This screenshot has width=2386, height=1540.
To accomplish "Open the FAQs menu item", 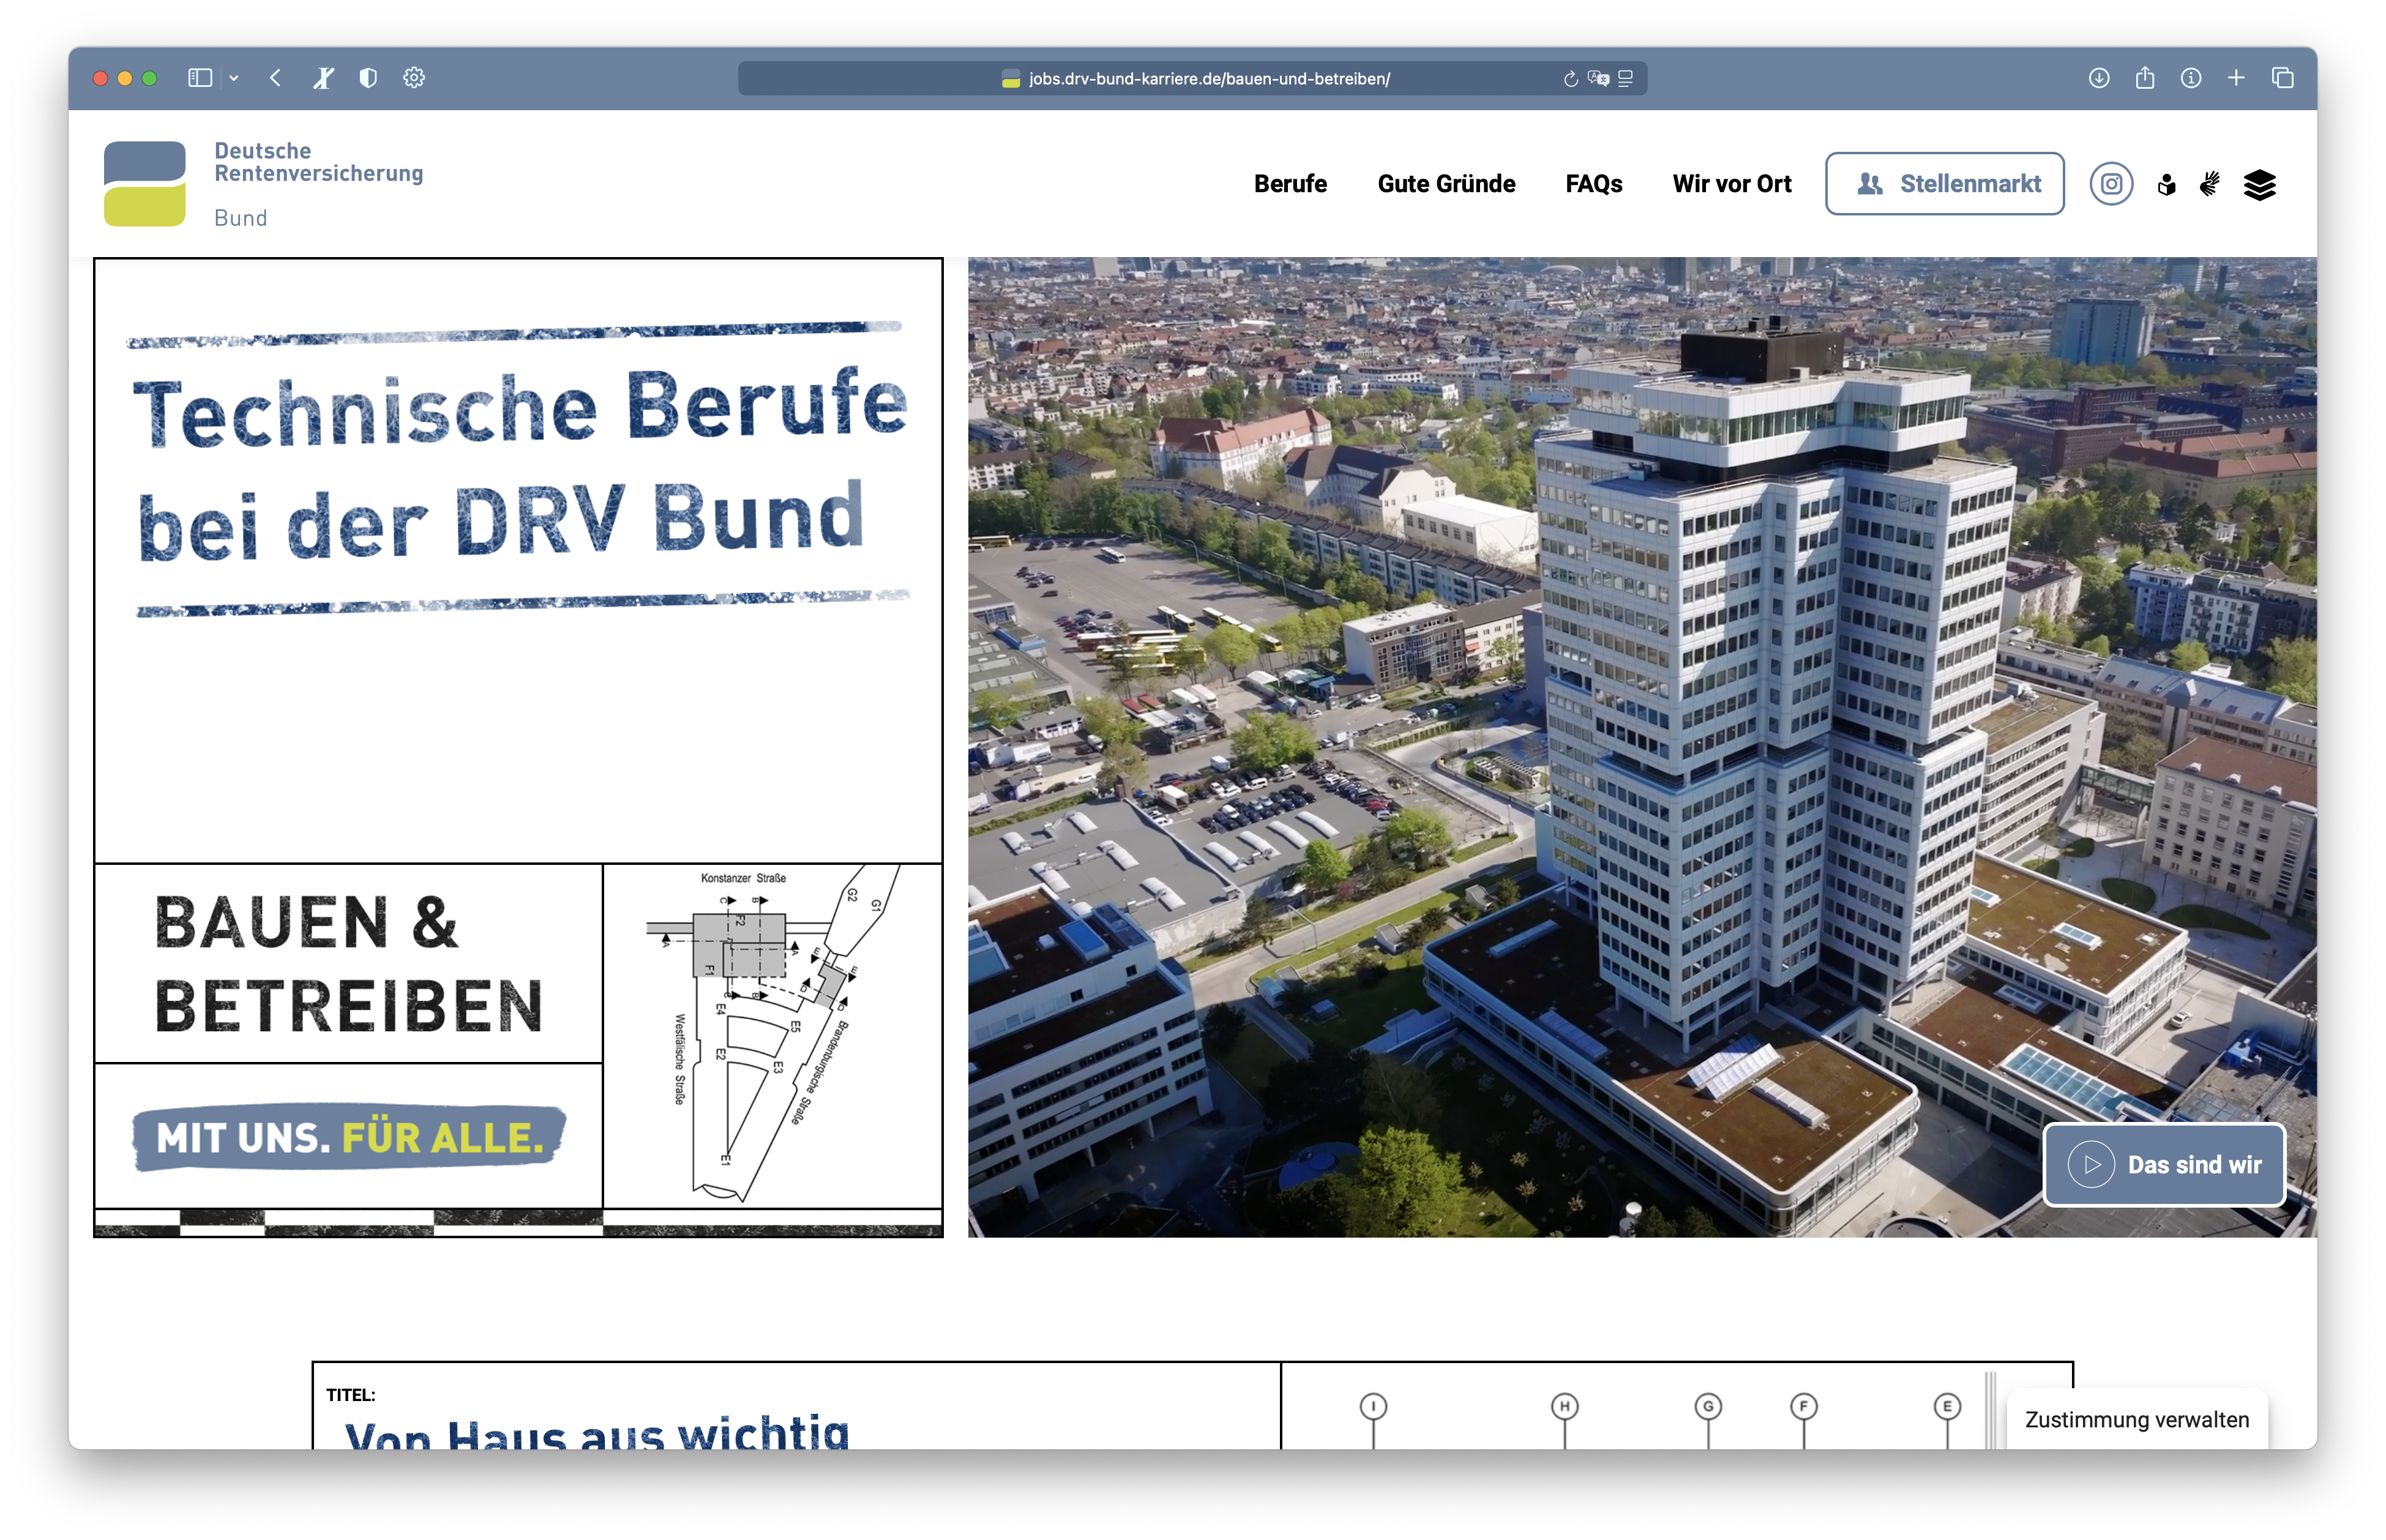I will [x=1593, y=184].
